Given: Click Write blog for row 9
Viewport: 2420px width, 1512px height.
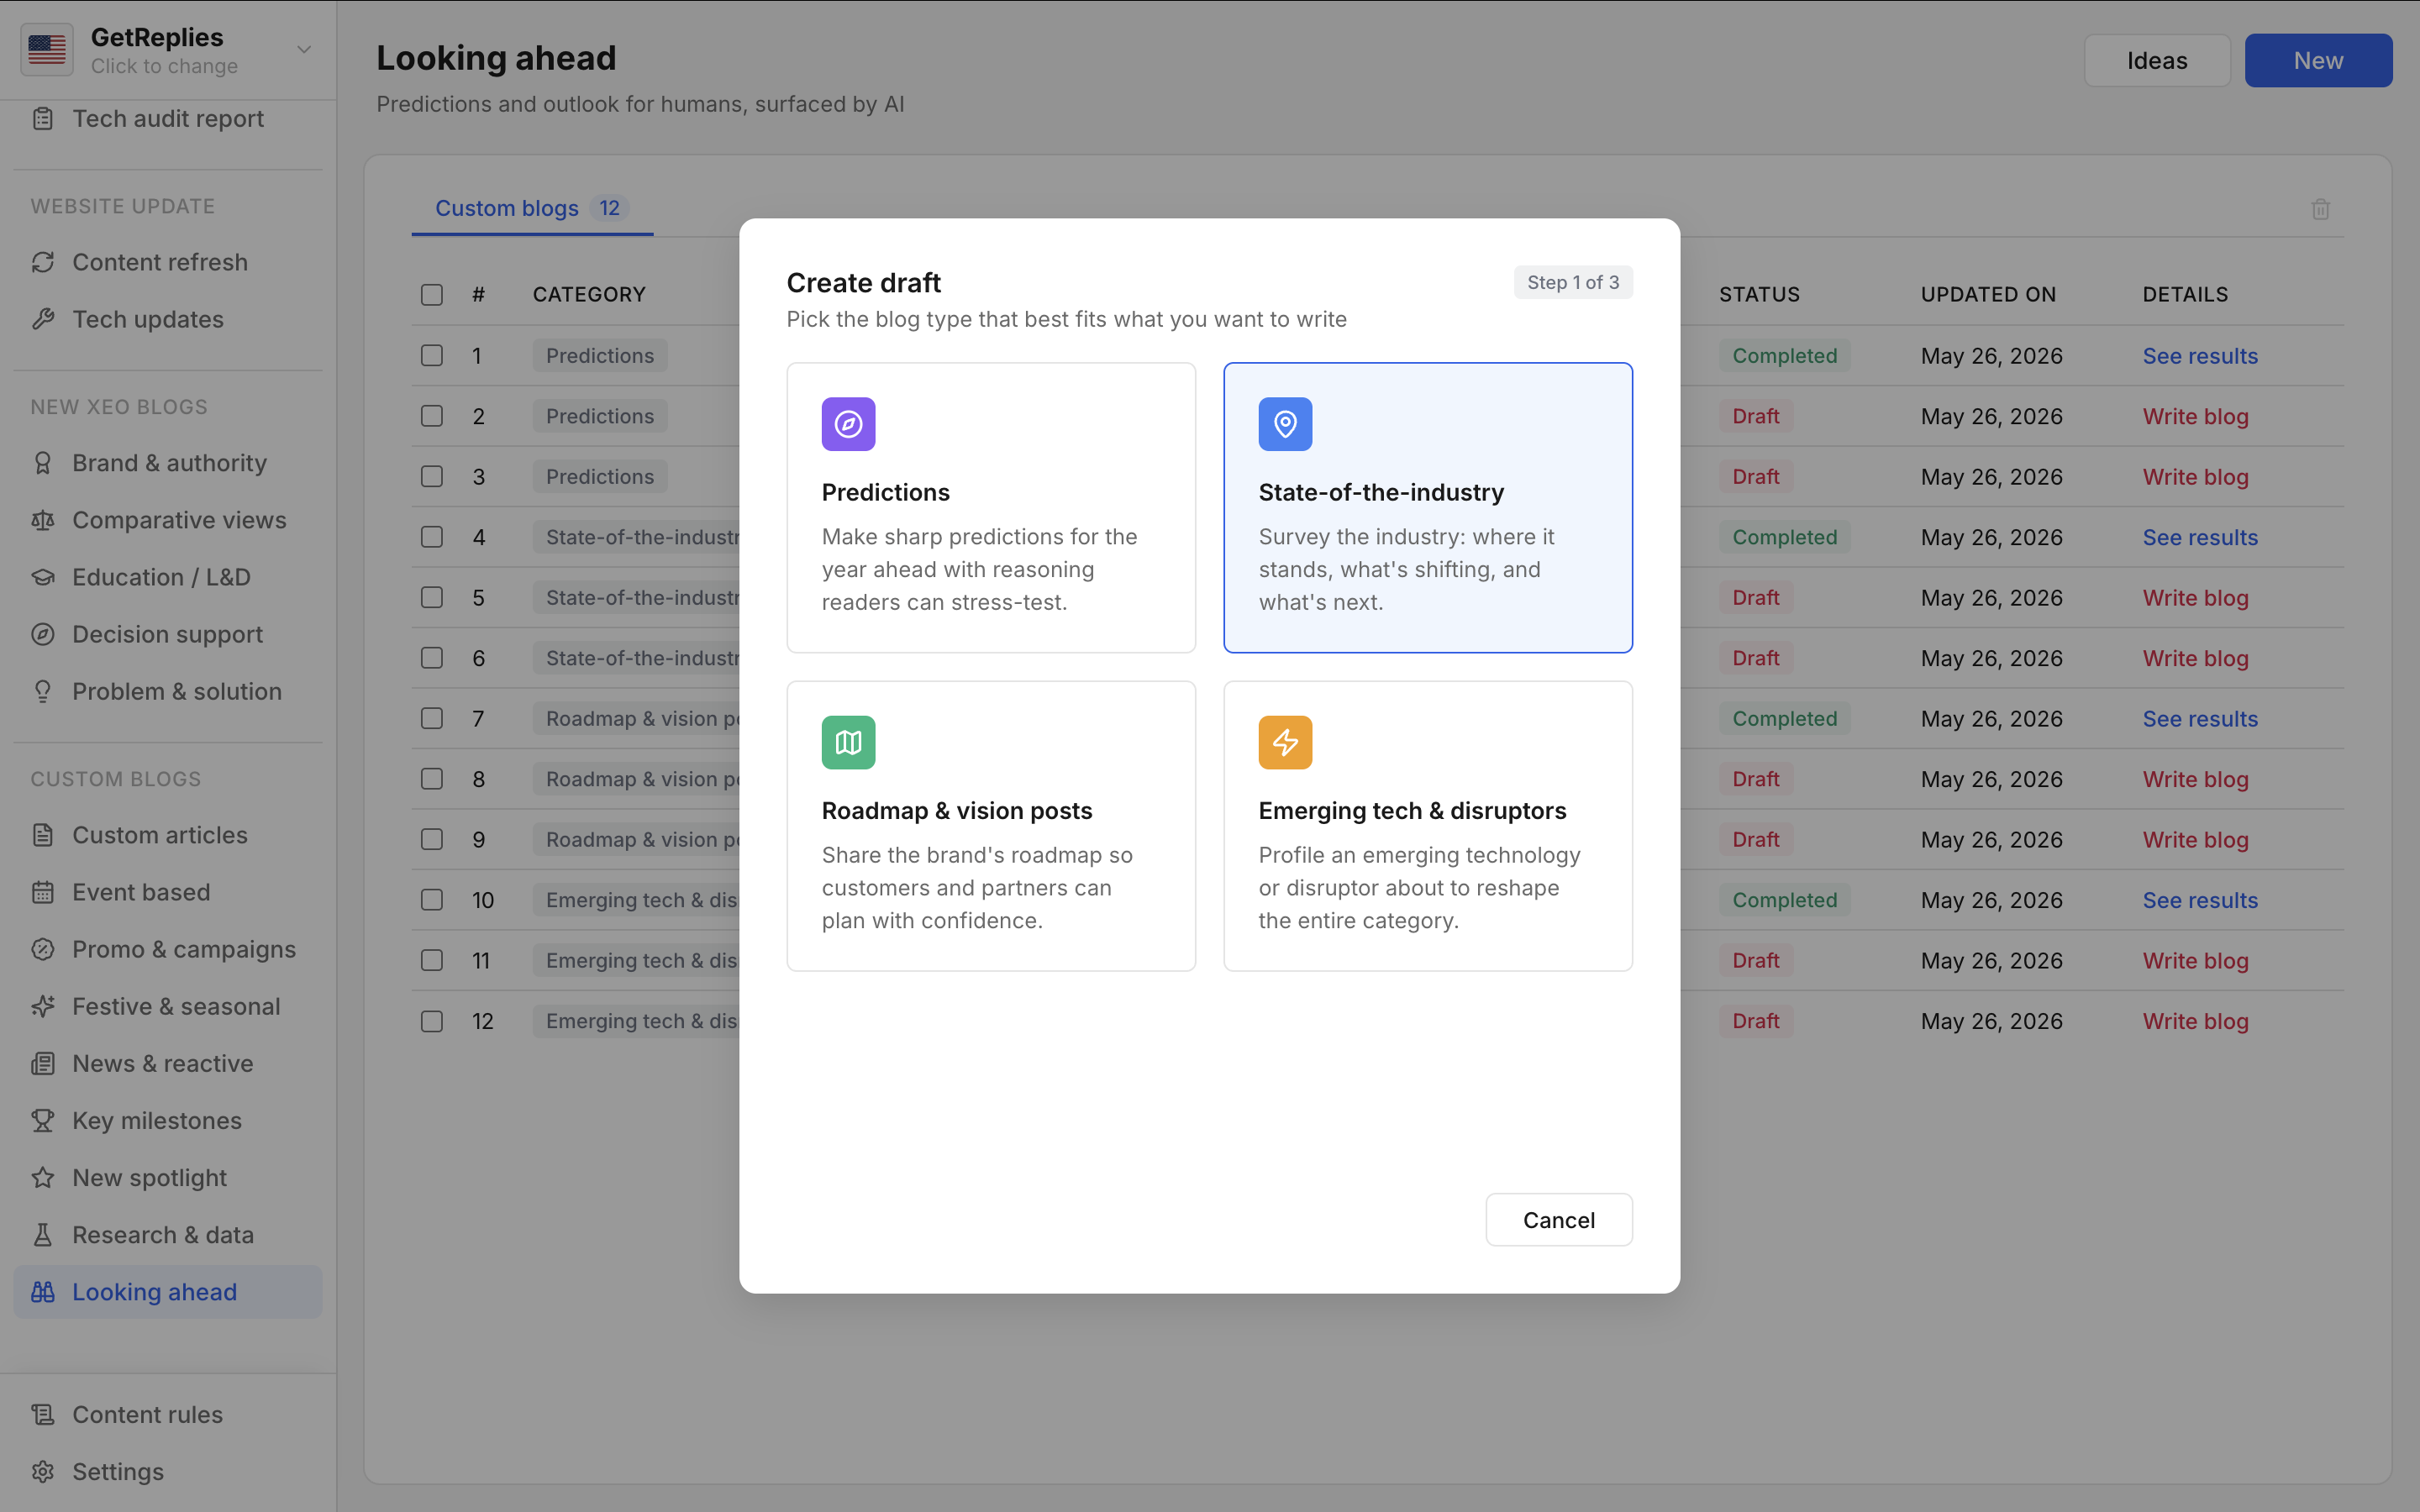Looking at the screenshot, I should coord(2195,840).
